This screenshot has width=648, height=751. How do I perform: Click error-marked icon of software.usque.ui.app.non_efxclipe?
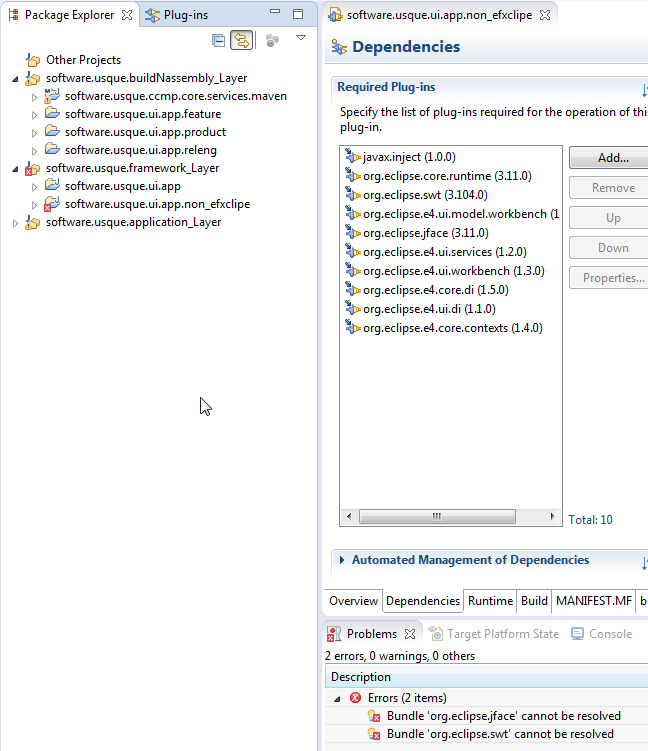(52, 204)
